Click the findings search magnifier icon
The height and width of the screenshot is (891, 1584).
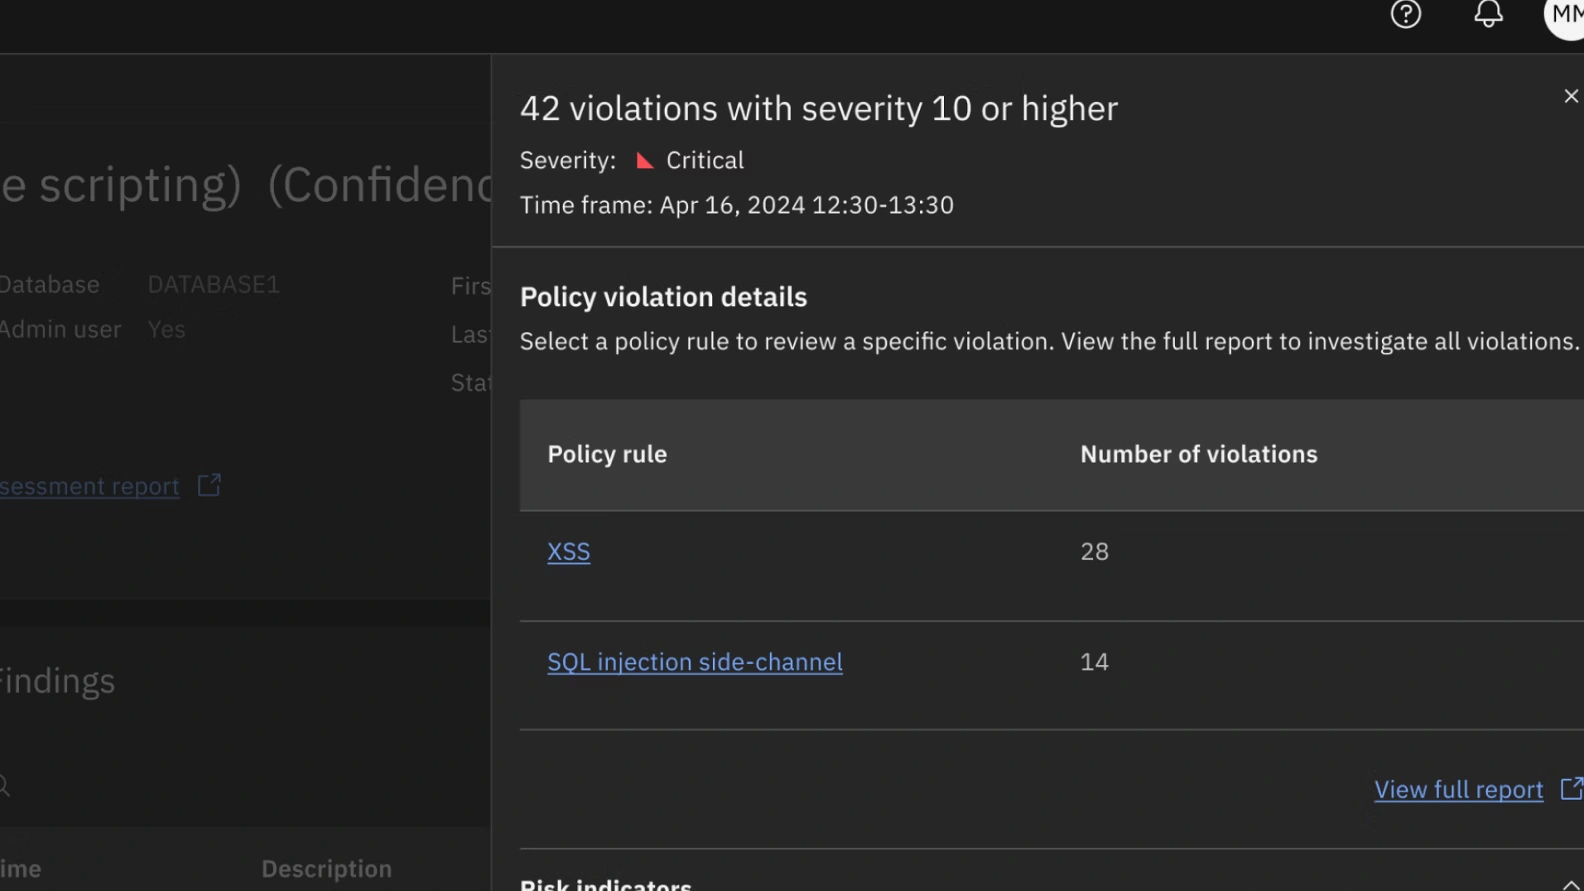[x=4, y=786]
